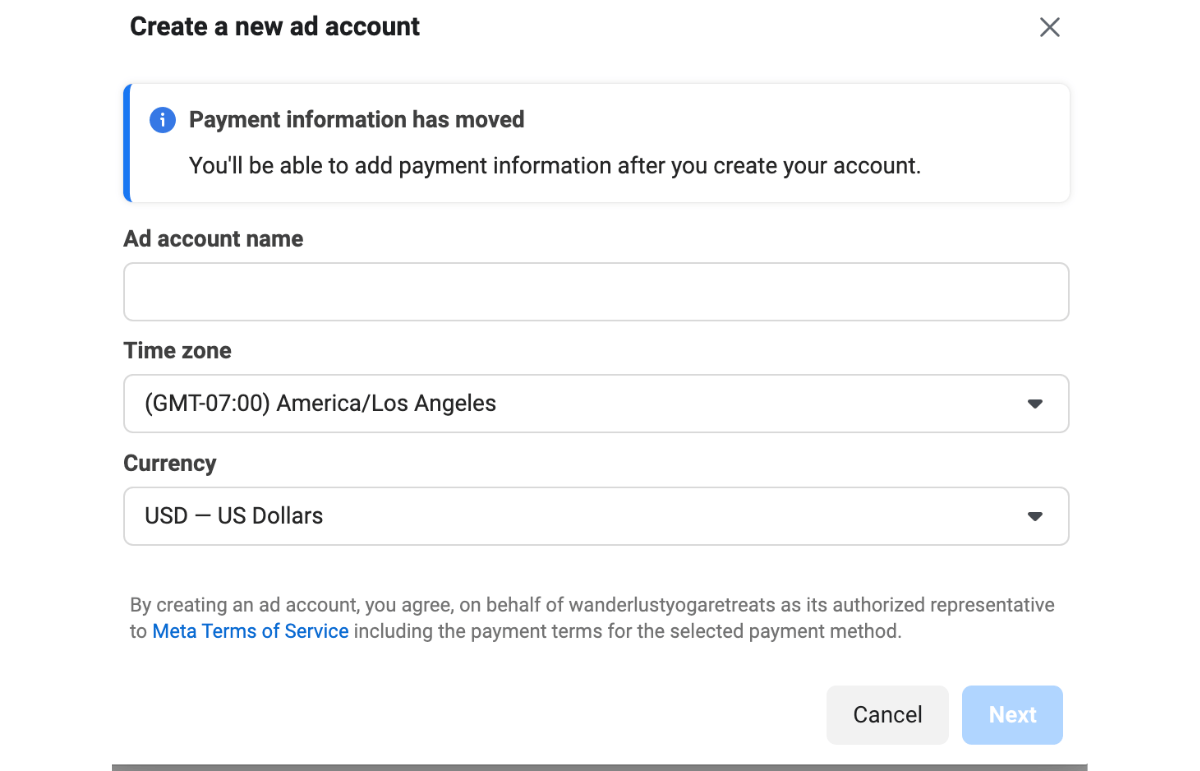The width and height of the screenshot is (1200, 771).
Task: Click the wanderlustyogaretreats agreement disclaimer text
Action: [x=592, y=605]
